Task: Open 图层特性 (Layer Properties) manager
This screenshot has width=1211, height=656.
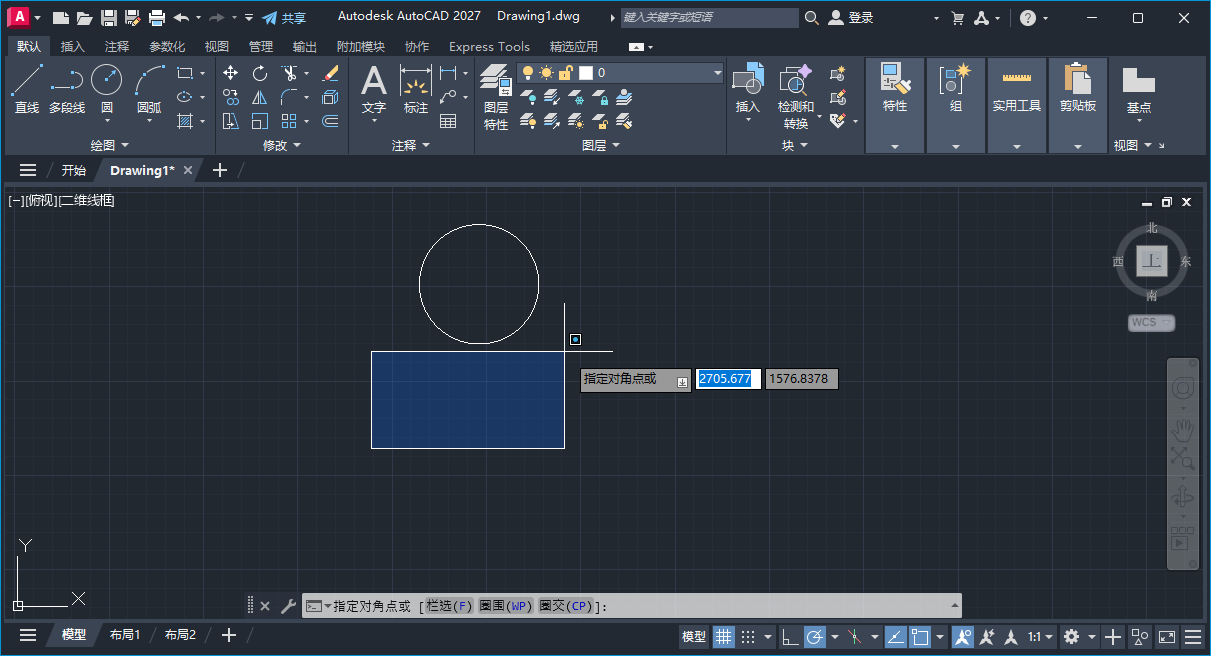Action: pos(496,97)
